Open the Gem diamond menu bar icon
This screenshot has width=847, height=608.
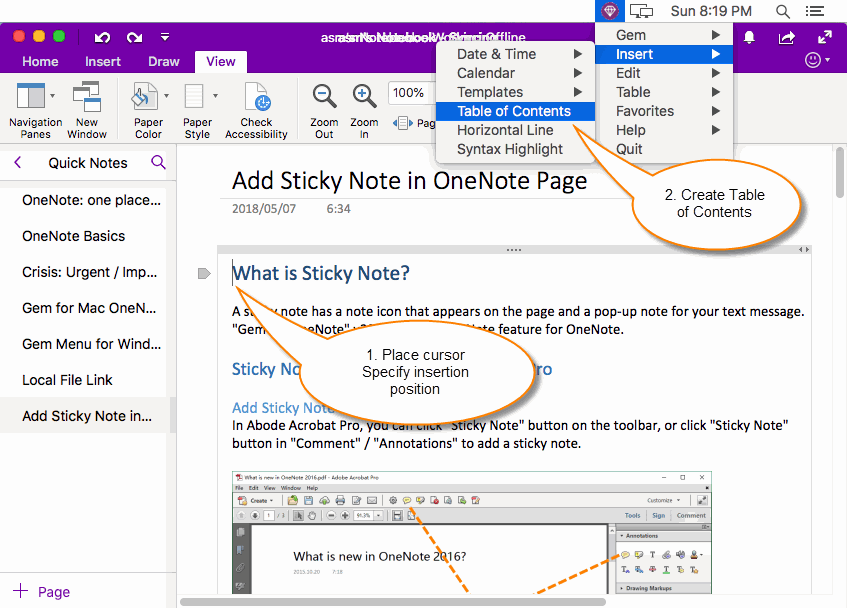coord(610,11)
